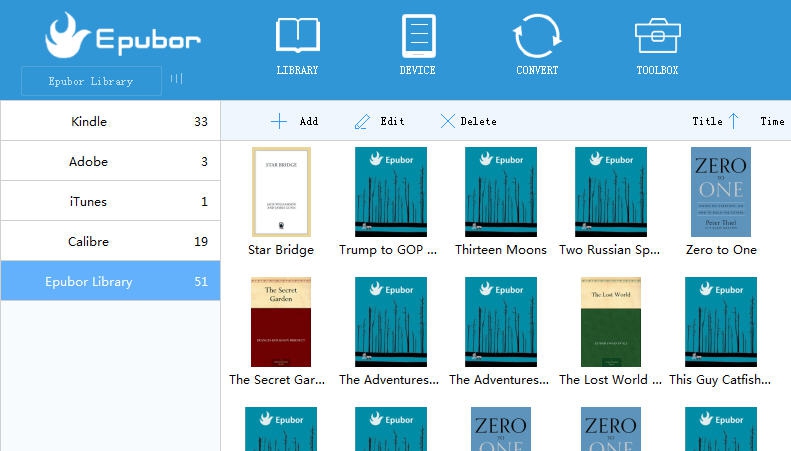791x451 pixels.
Task: Select the iTunes library
Action: tap(110, 201)
